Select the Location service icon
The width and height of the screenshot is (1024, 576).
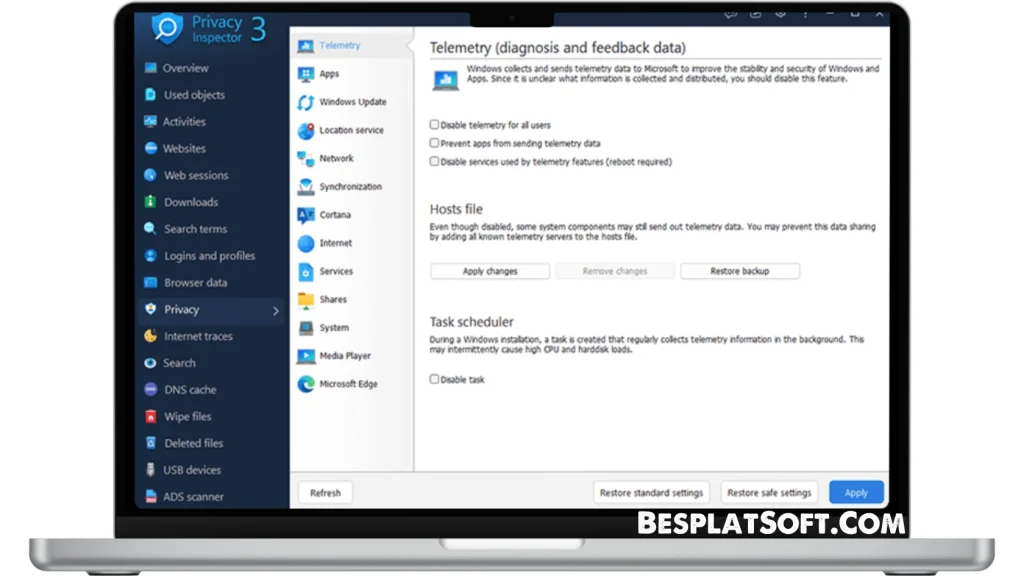point(305,130)
